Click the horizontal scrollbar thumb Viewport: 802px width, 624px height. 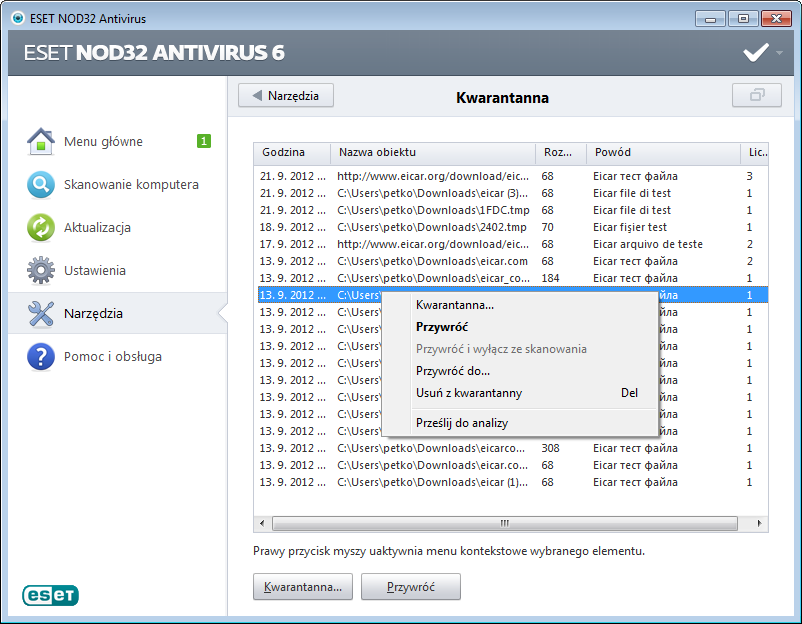[x=505, y=523]
